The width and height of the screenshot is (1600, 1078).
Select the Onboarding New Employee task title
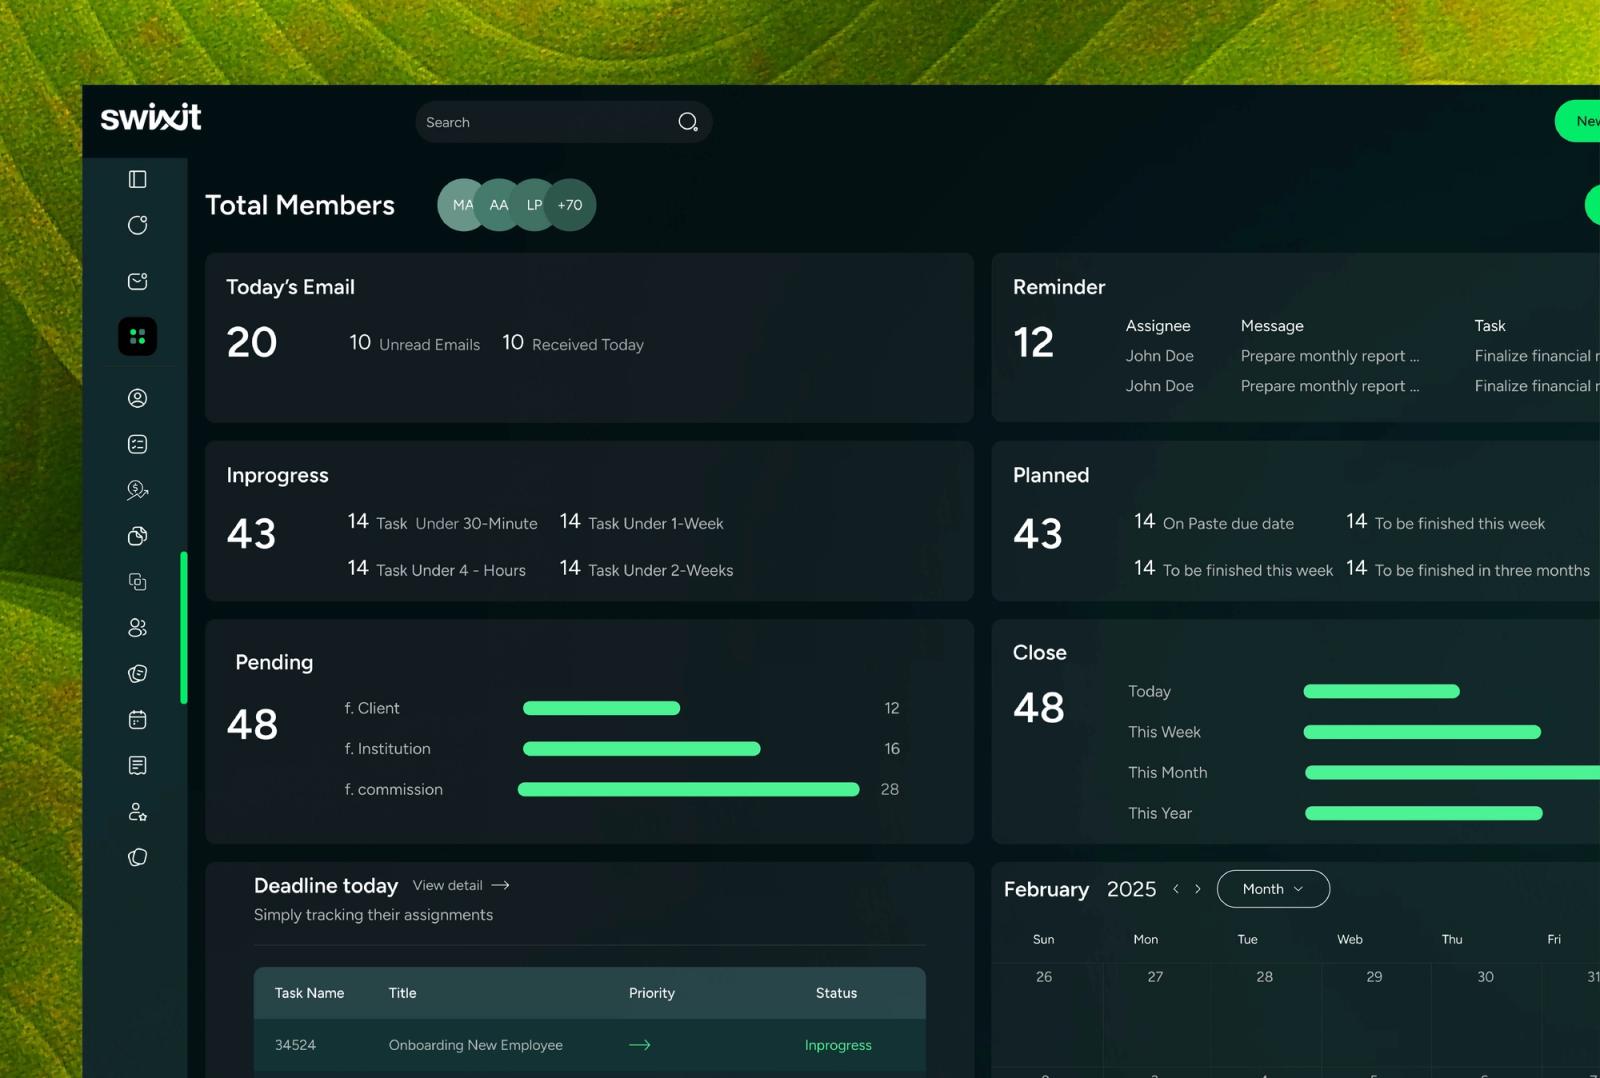475,1045
